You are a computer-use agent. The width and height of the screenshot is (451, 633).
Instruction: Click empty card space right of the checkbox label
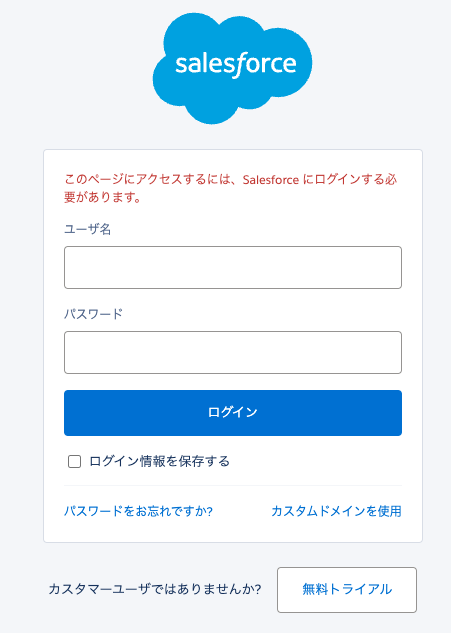click(x=315, y=461)
